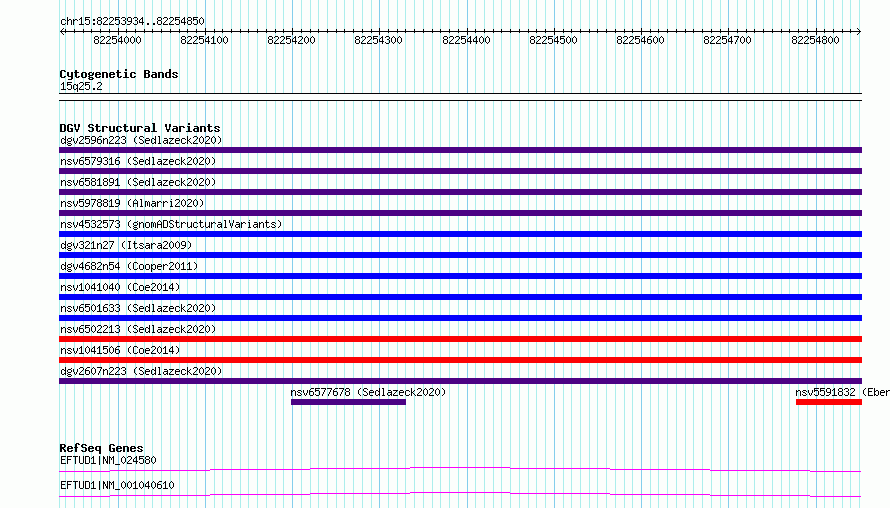Select dgv321n27 (Itsara2009) variant label
The width and height of the screenshot is (890, 508).
pyautogui.click(x=126, y=245)
